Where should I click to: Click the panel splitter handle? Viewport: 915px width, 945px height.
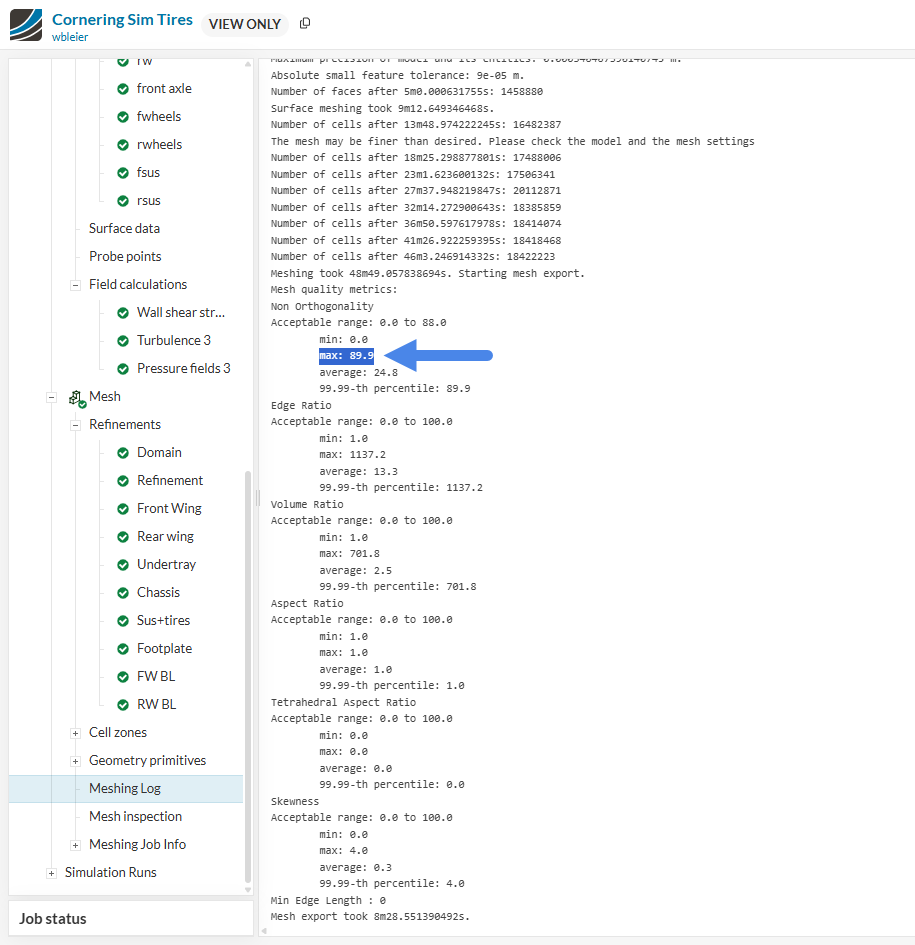(x=257, y=498)
